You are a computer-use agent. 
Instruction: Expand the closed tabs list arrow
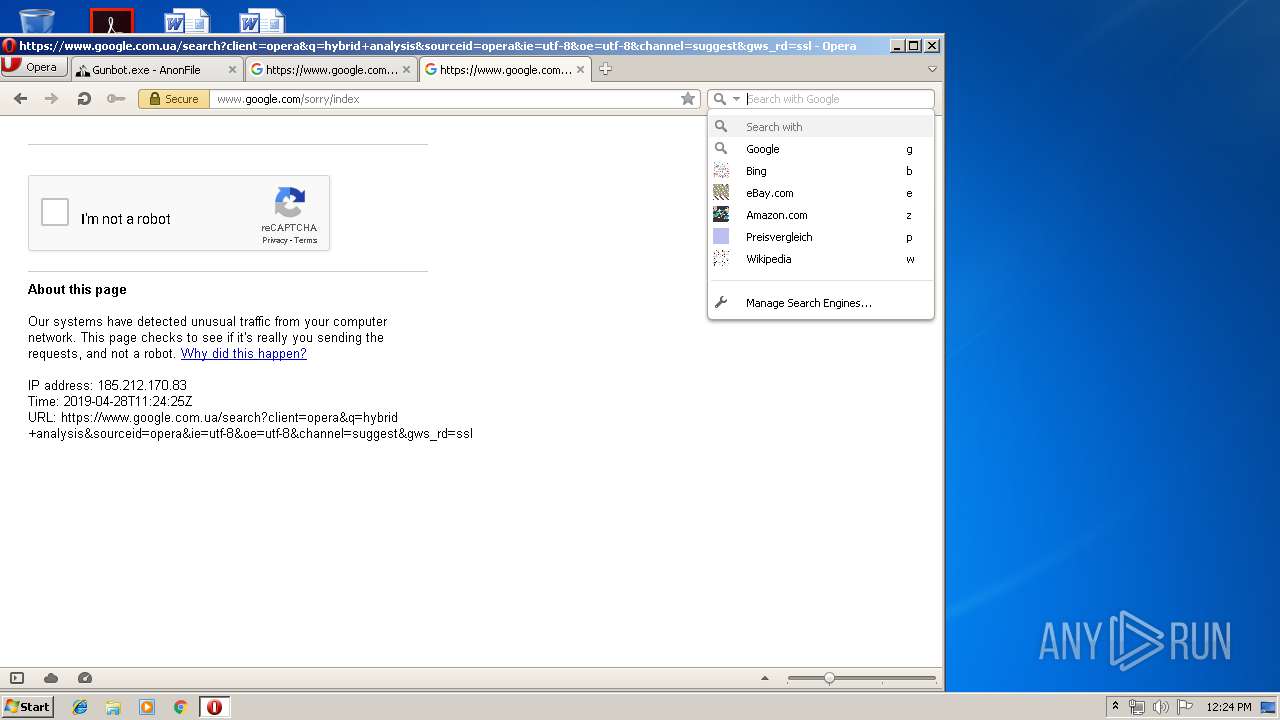(932, 69)
